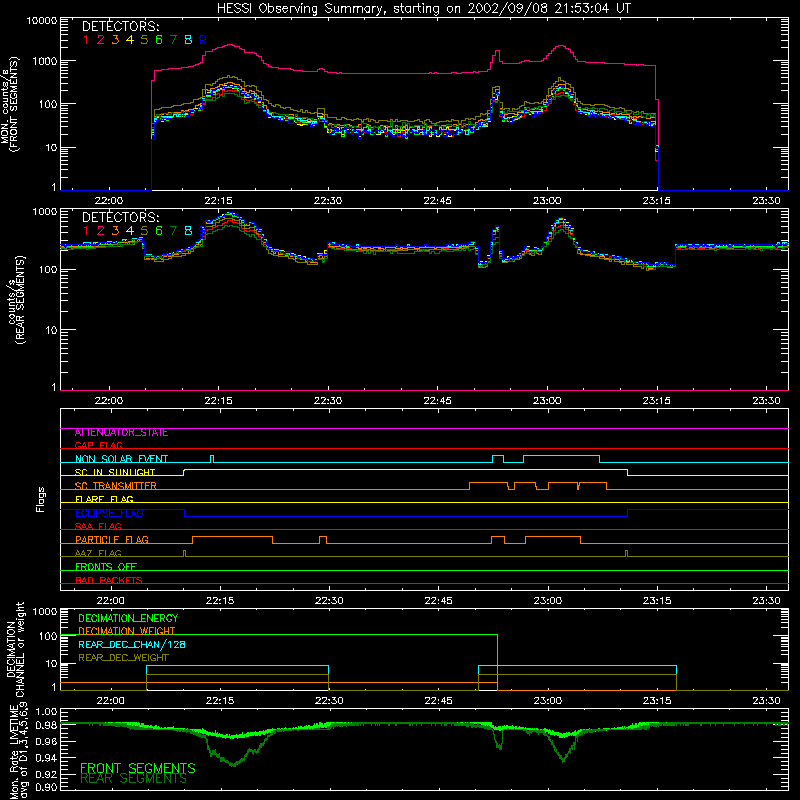Click detector 8 number in rear segments legend

click(188, 231)
